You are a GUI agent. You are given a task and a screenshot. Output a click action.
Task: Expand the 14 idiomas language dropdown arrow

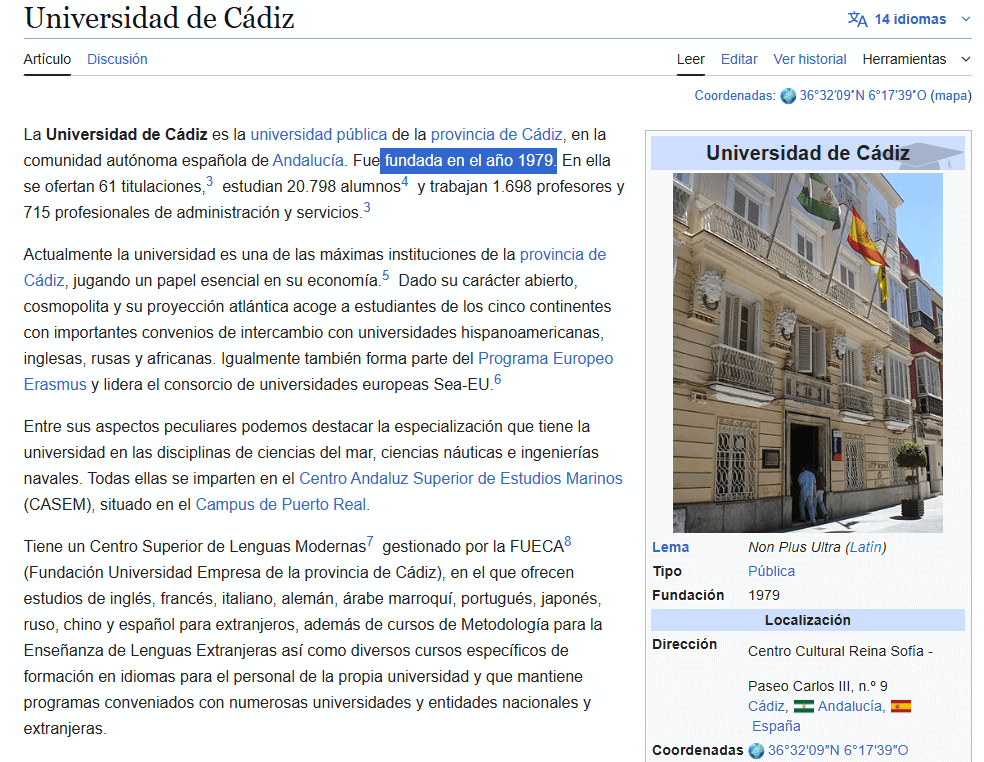(966, 19)
